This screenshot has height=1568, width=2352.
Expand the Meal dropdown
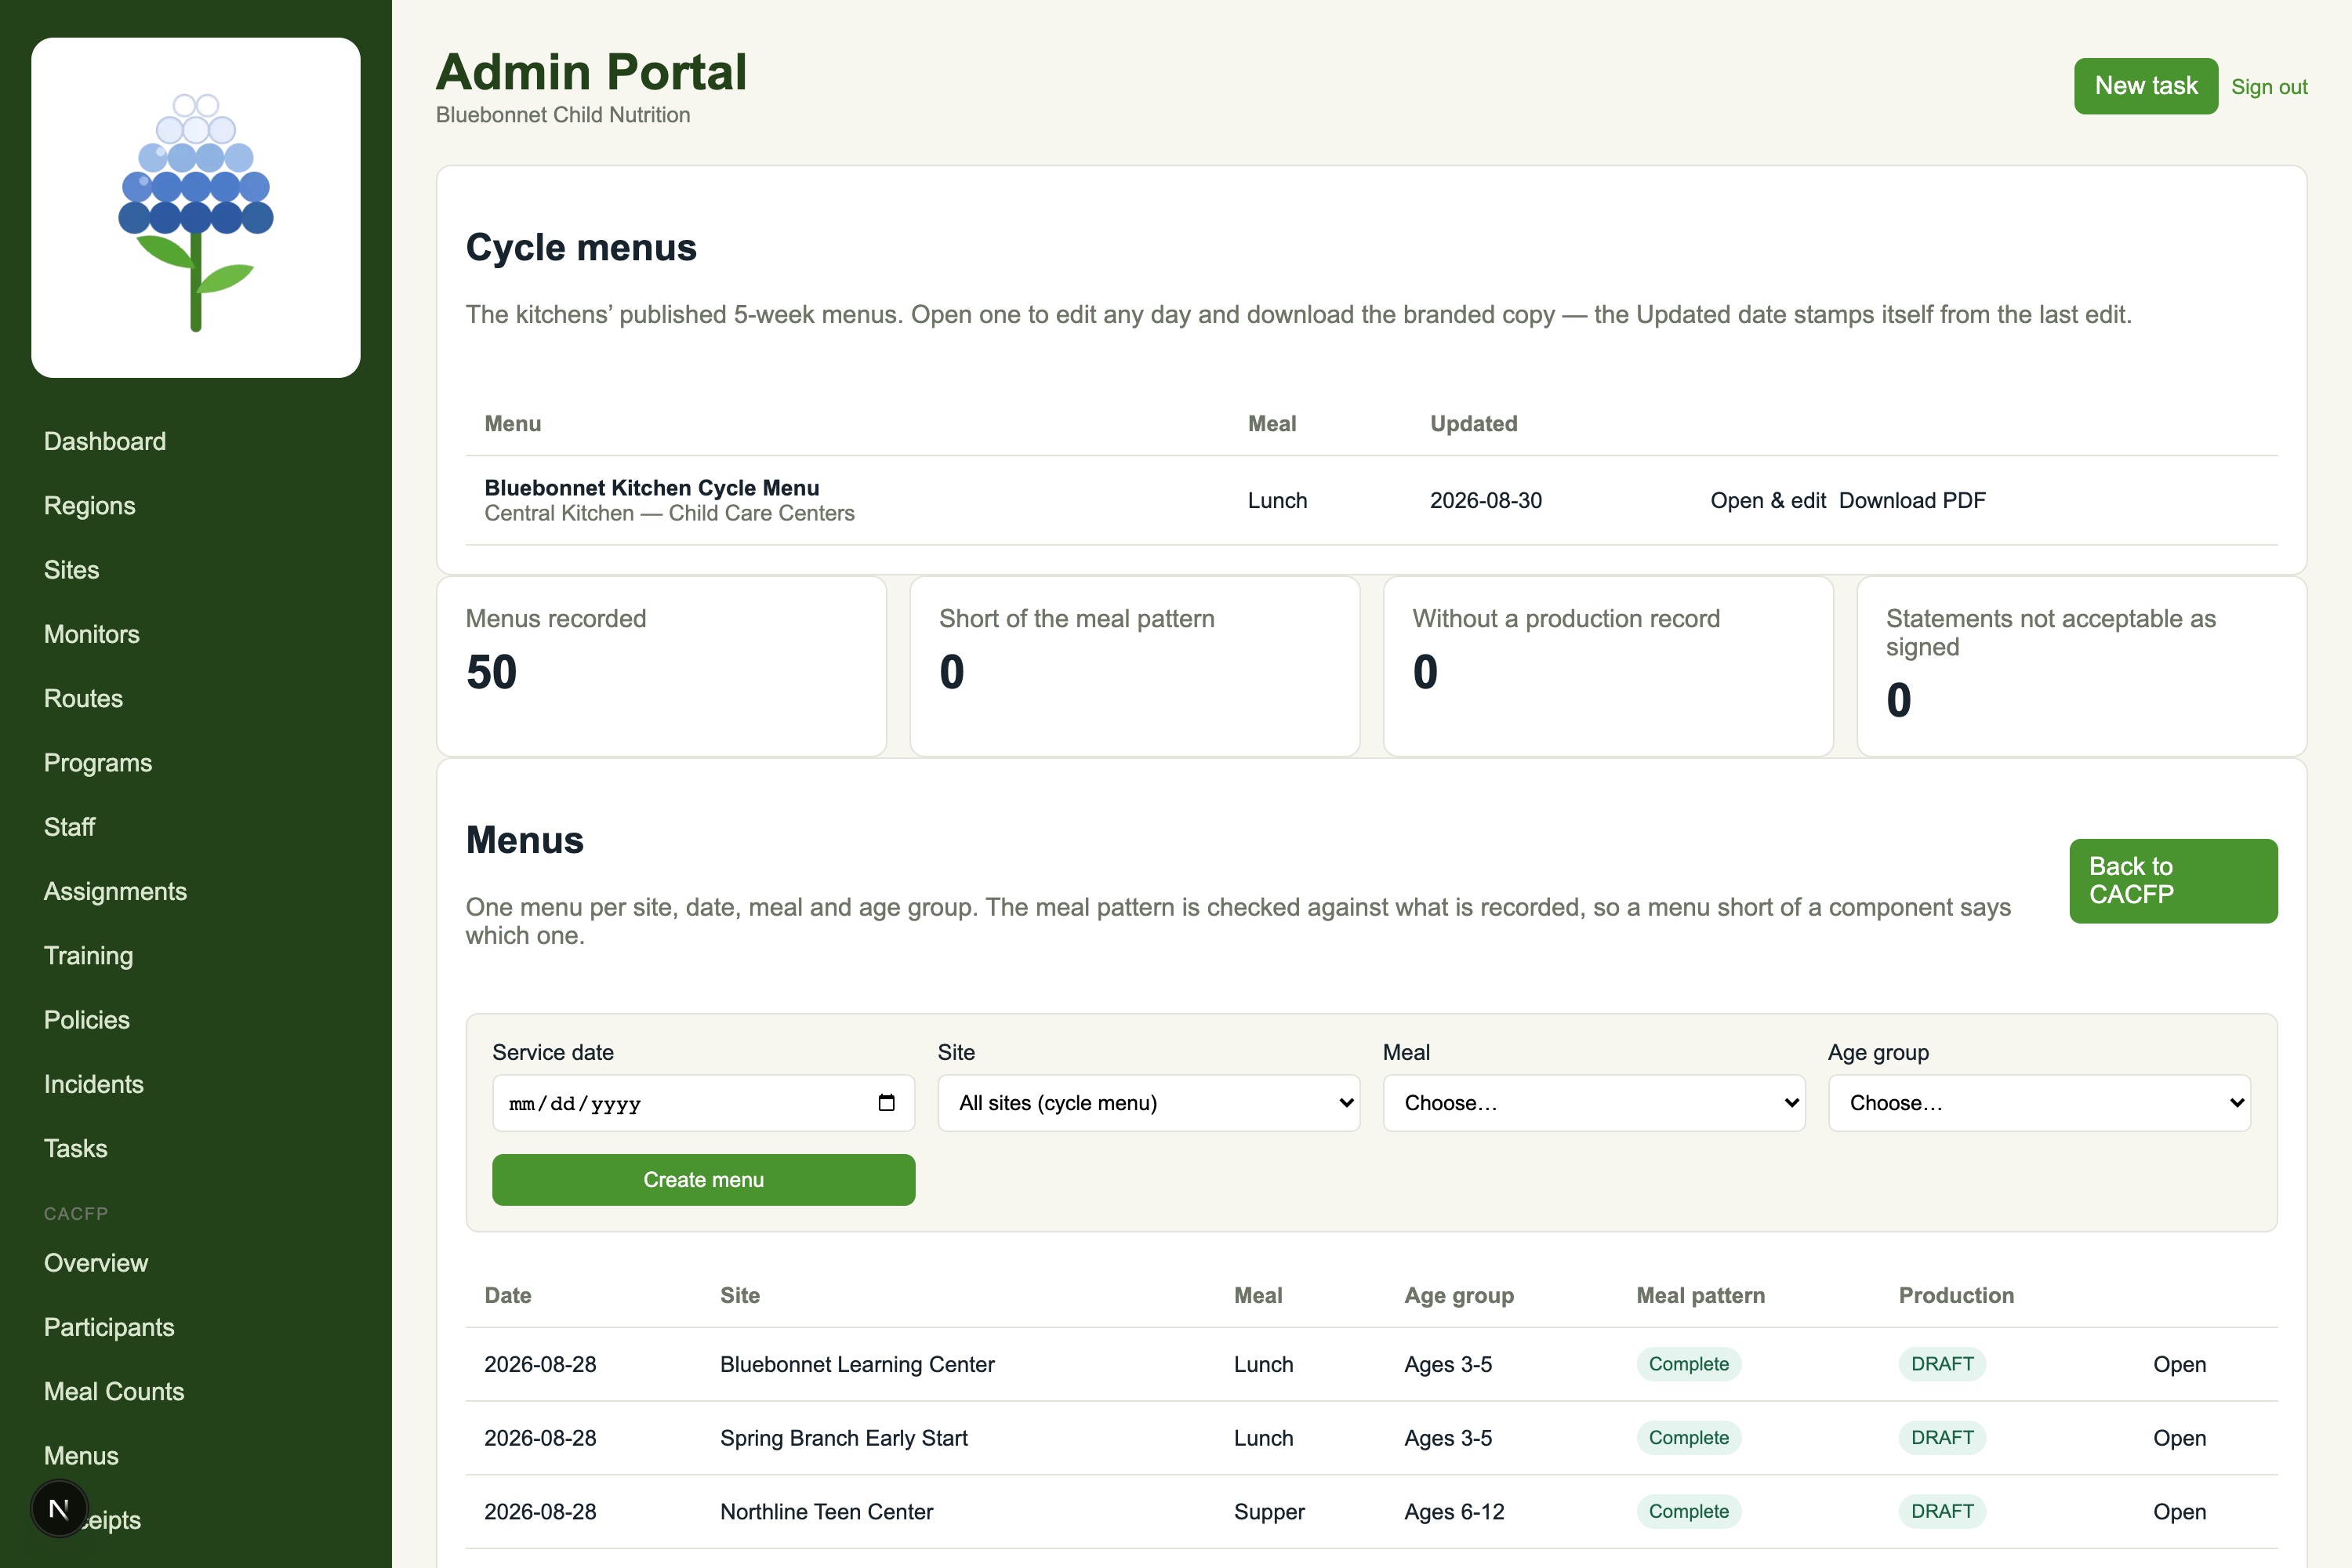coord(1594,1102)
